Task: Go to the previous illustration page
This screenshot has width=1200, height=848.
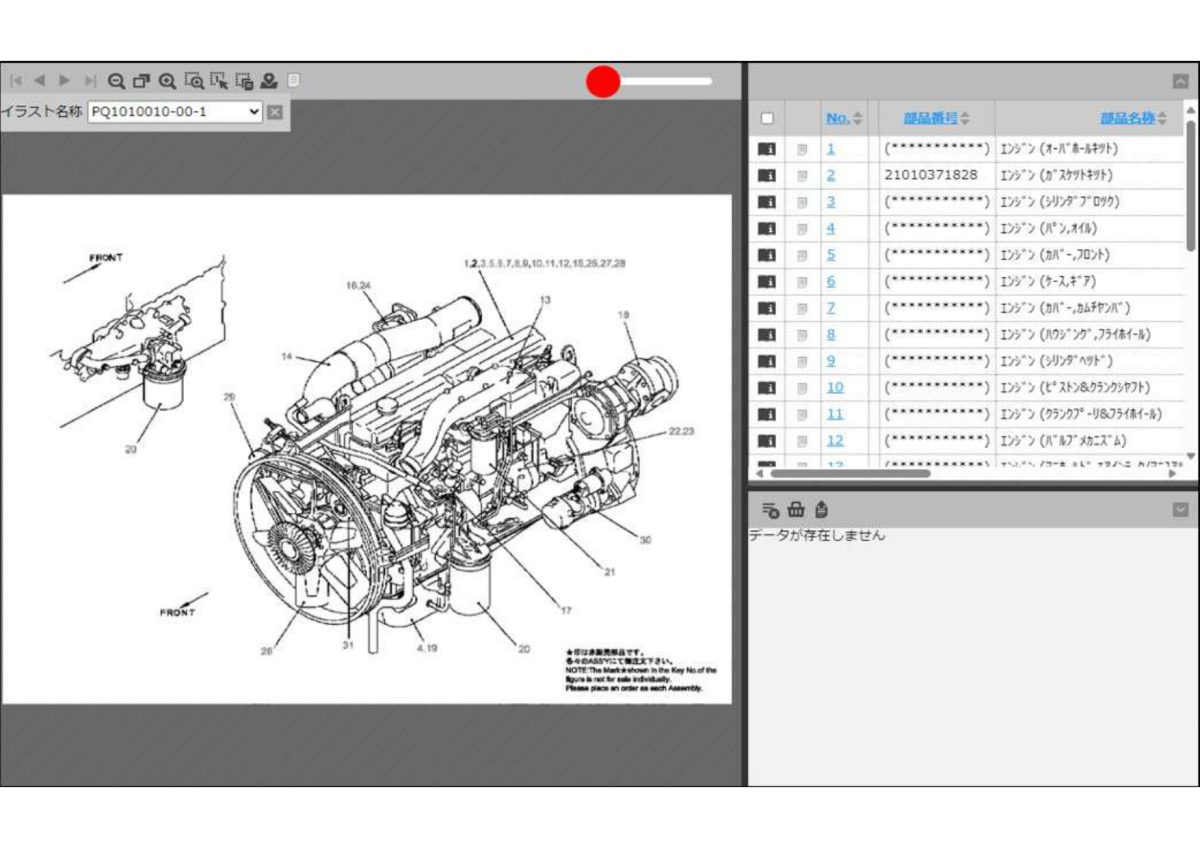Action: (40, 80)
